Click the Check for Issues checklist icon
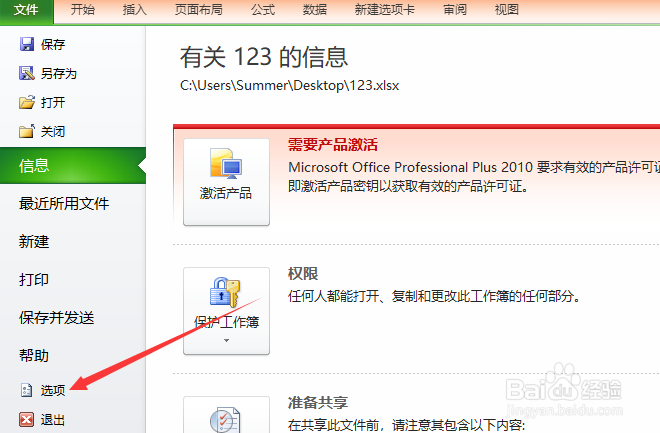660x433 pixels. [225, 420]
